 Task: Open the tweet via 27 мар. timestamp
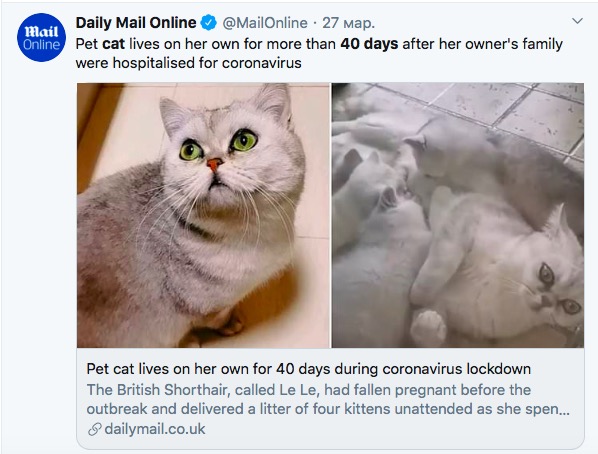(348, 23)
